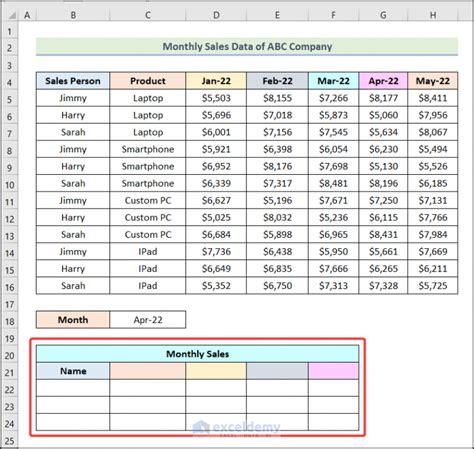Select the cell with $6,054

(333, 149)
